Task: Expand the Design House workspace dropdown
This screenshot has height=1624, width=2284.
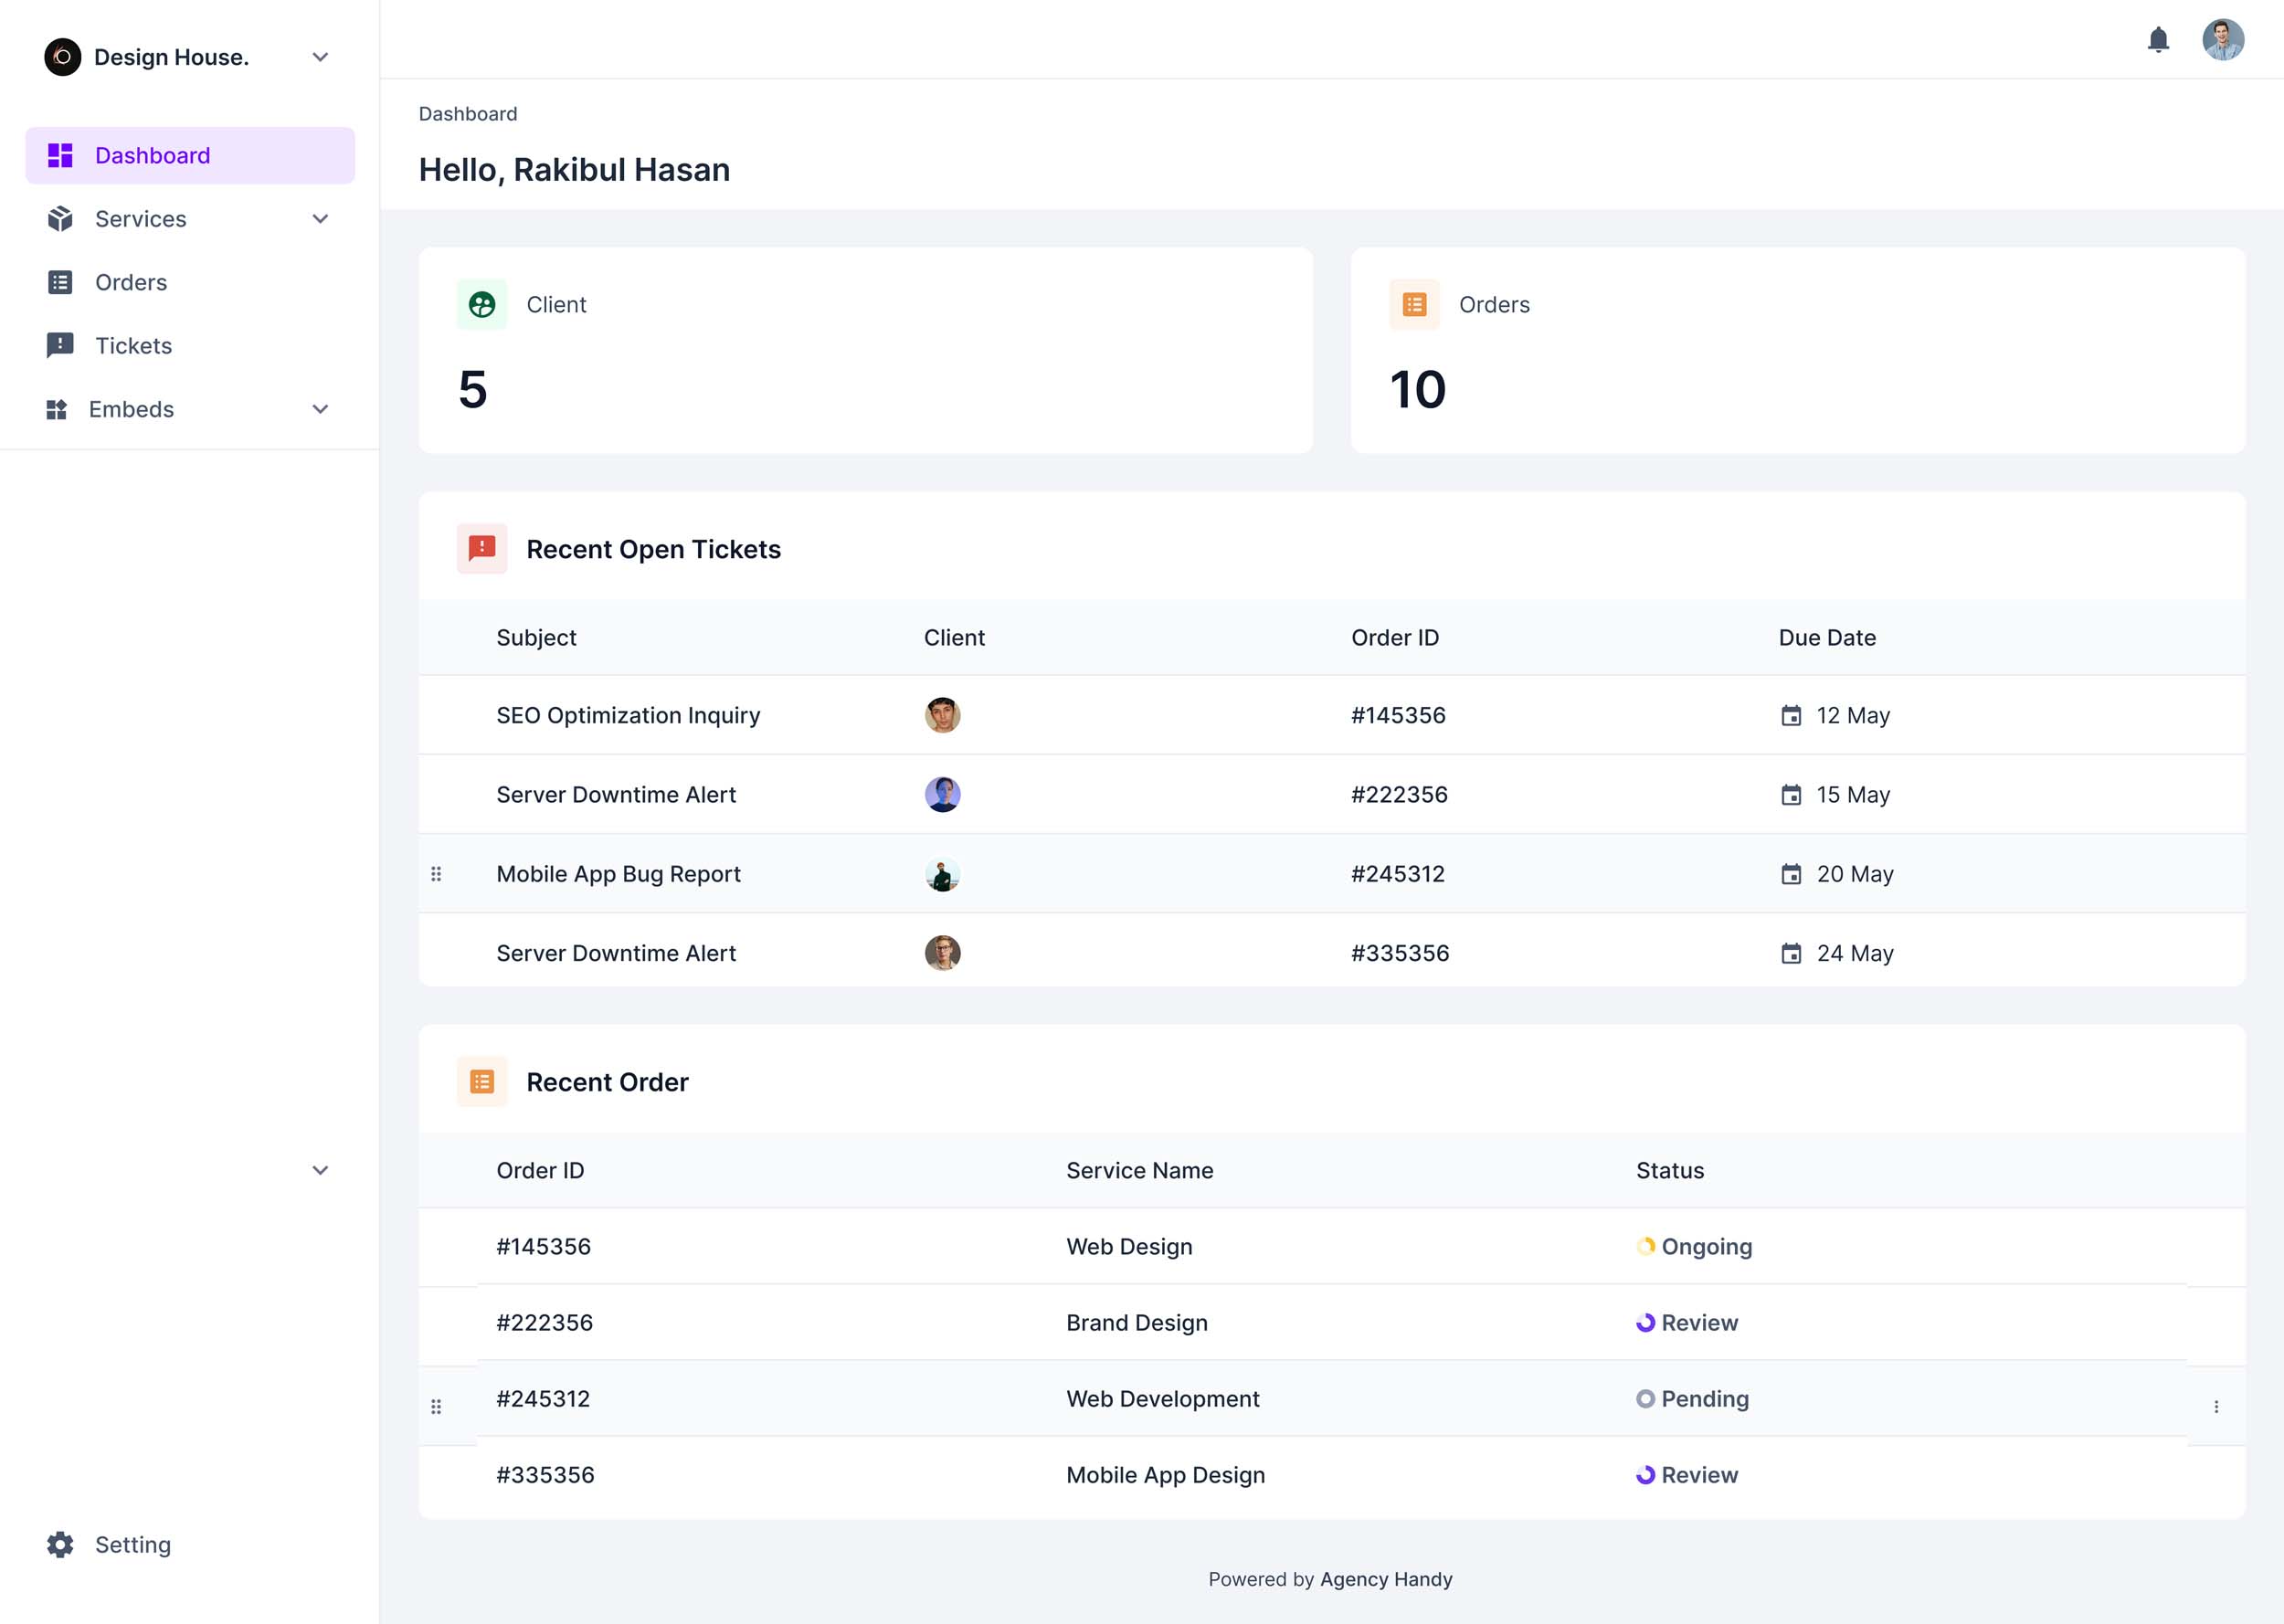Action: (320, 57)
